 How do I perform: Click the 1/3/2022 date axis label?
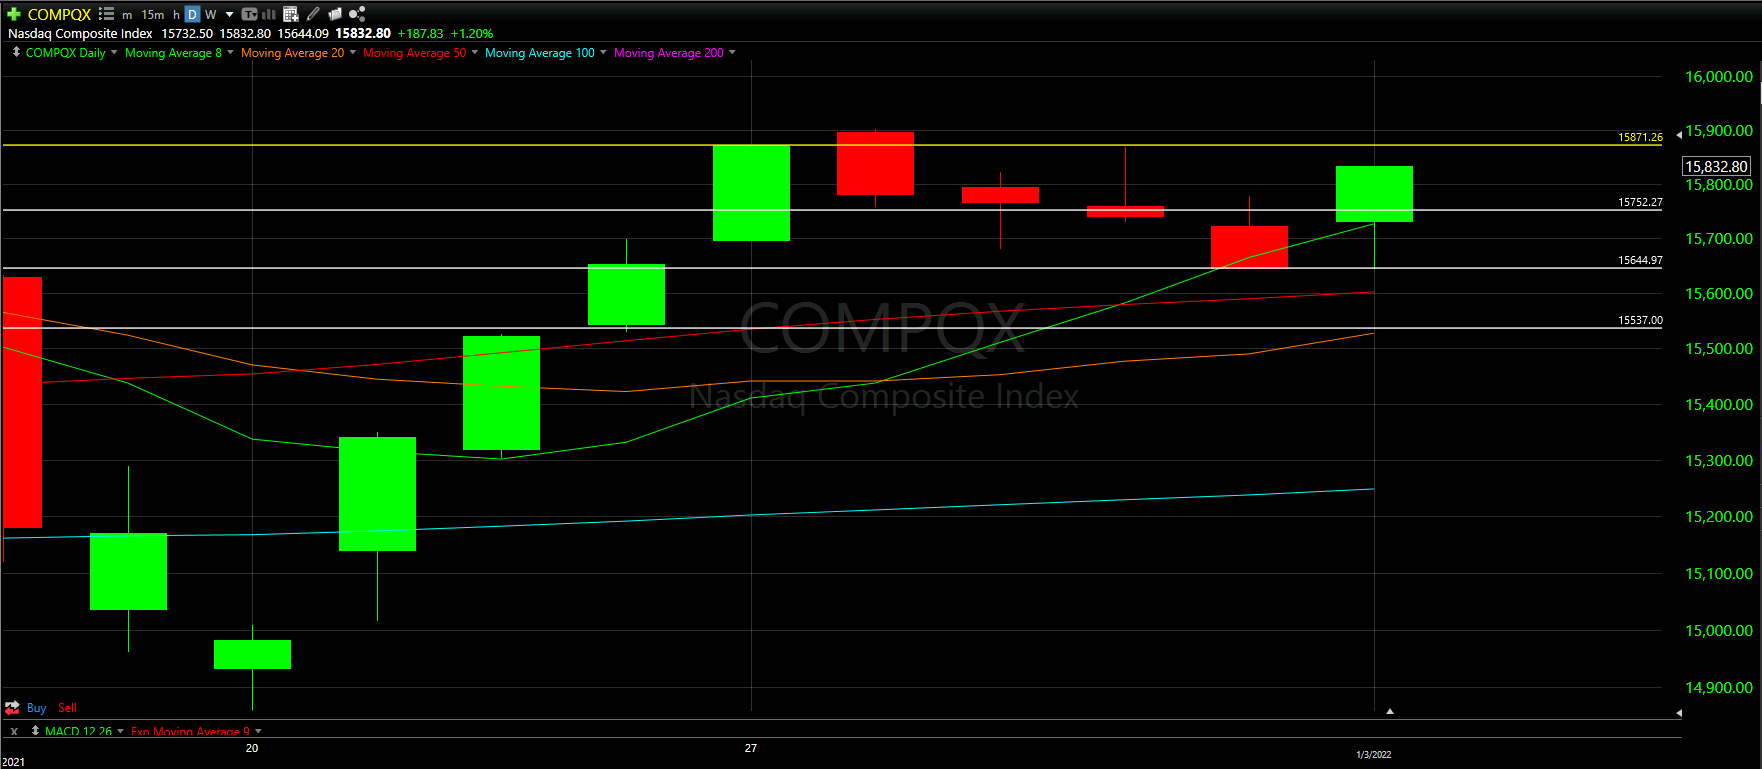(x=1373, y=755)
